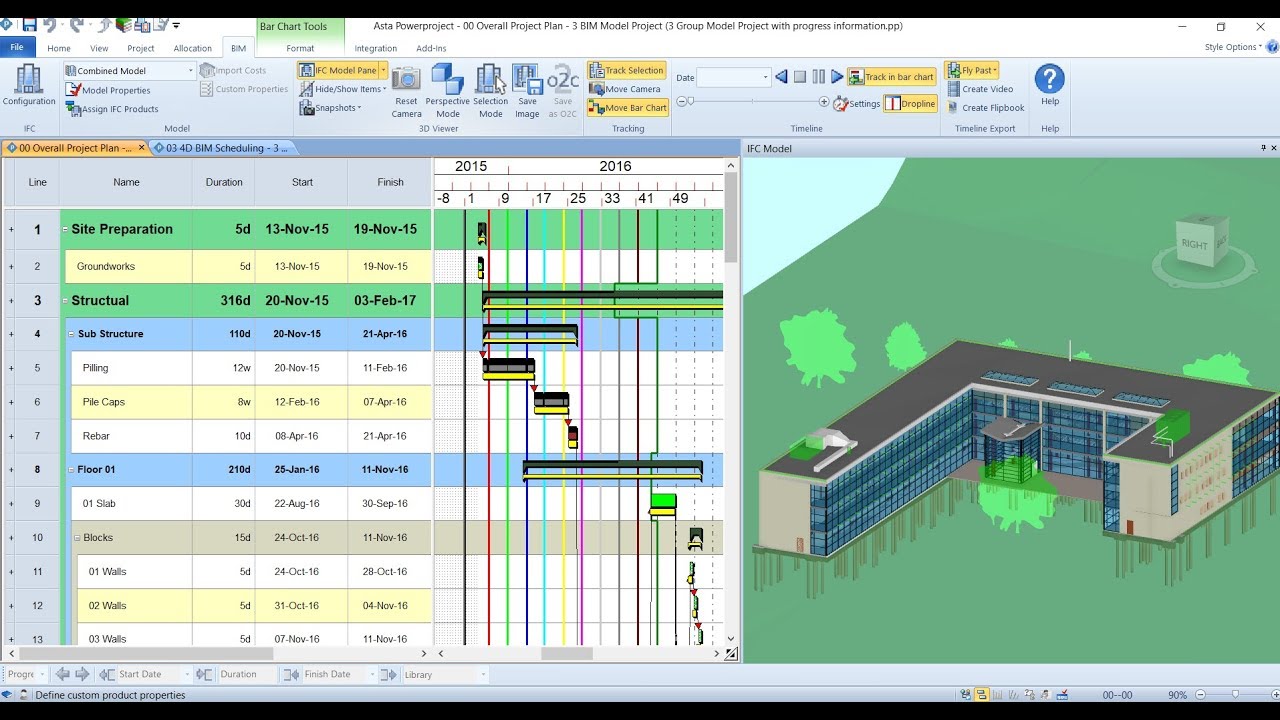
Task: Click the zoom-out minus on timeline slider
Action: [x=681, y=102]
